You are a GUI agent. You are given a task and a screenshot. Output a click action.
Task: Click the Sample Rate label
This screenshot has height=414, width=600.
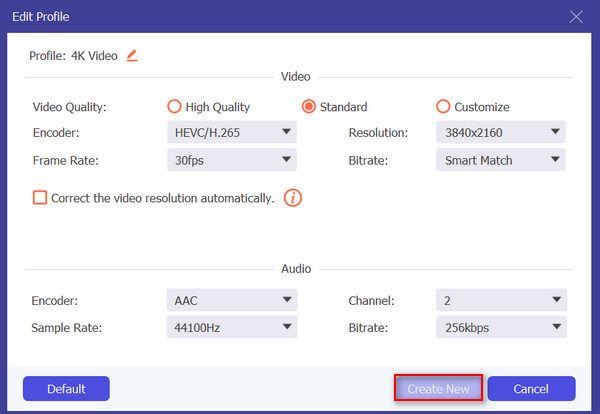67,328
